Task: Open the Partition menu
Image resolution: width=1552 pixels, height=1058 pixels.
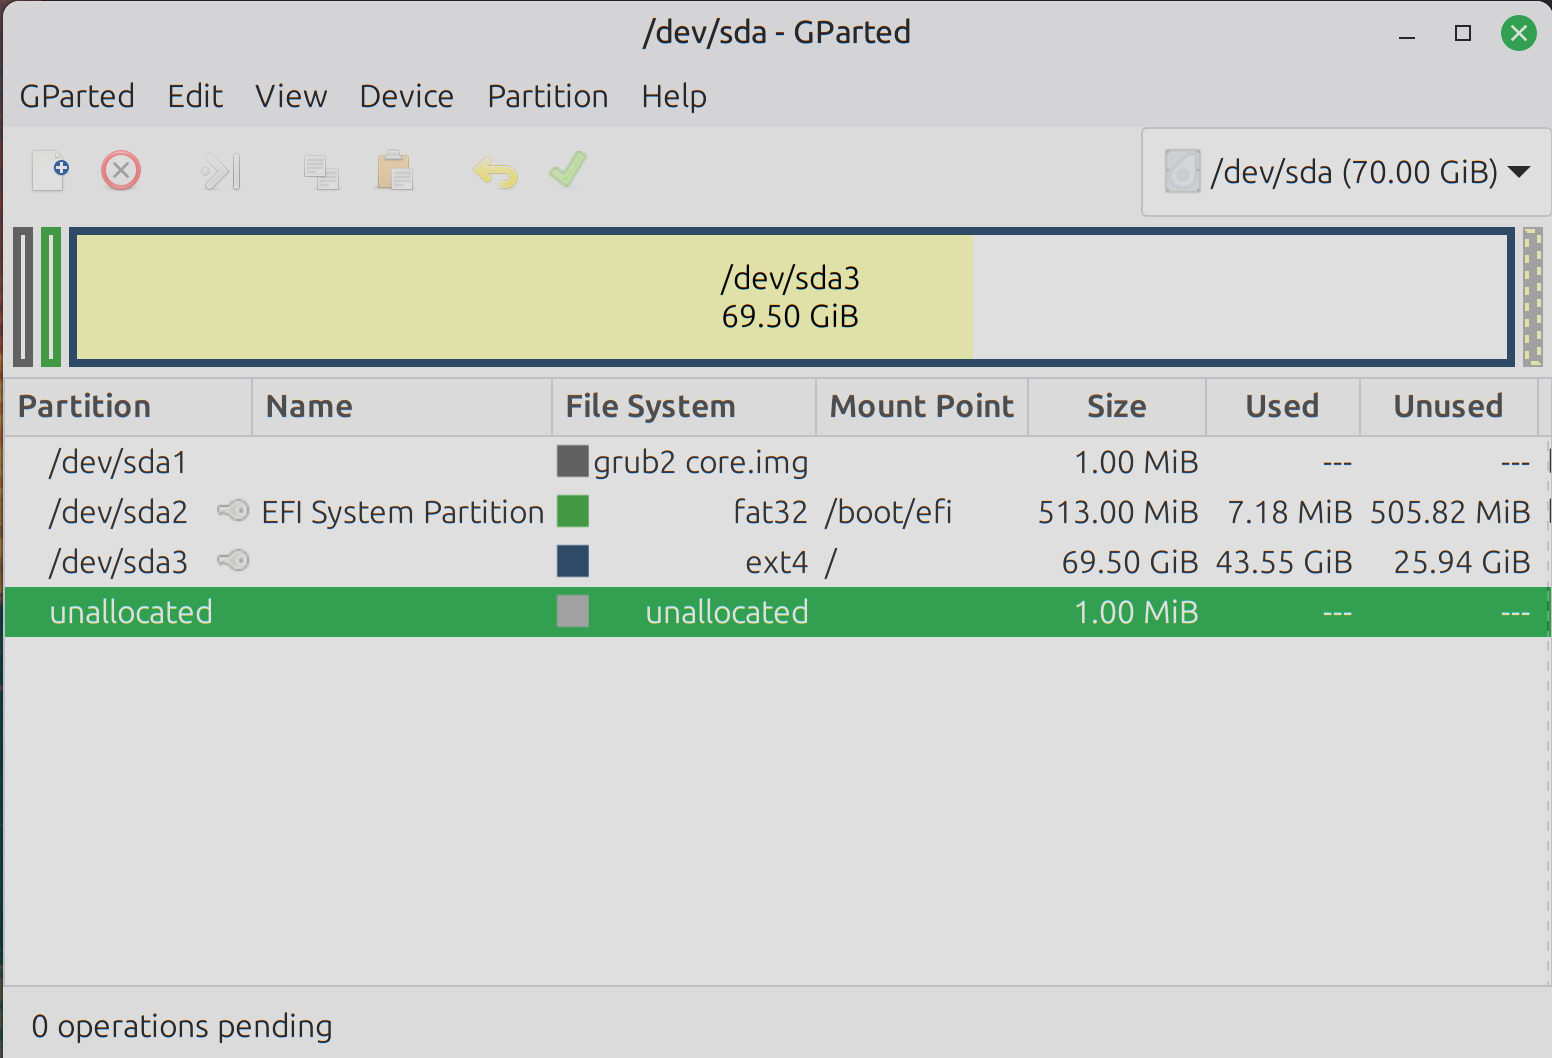Action: (x=548, y=96)
